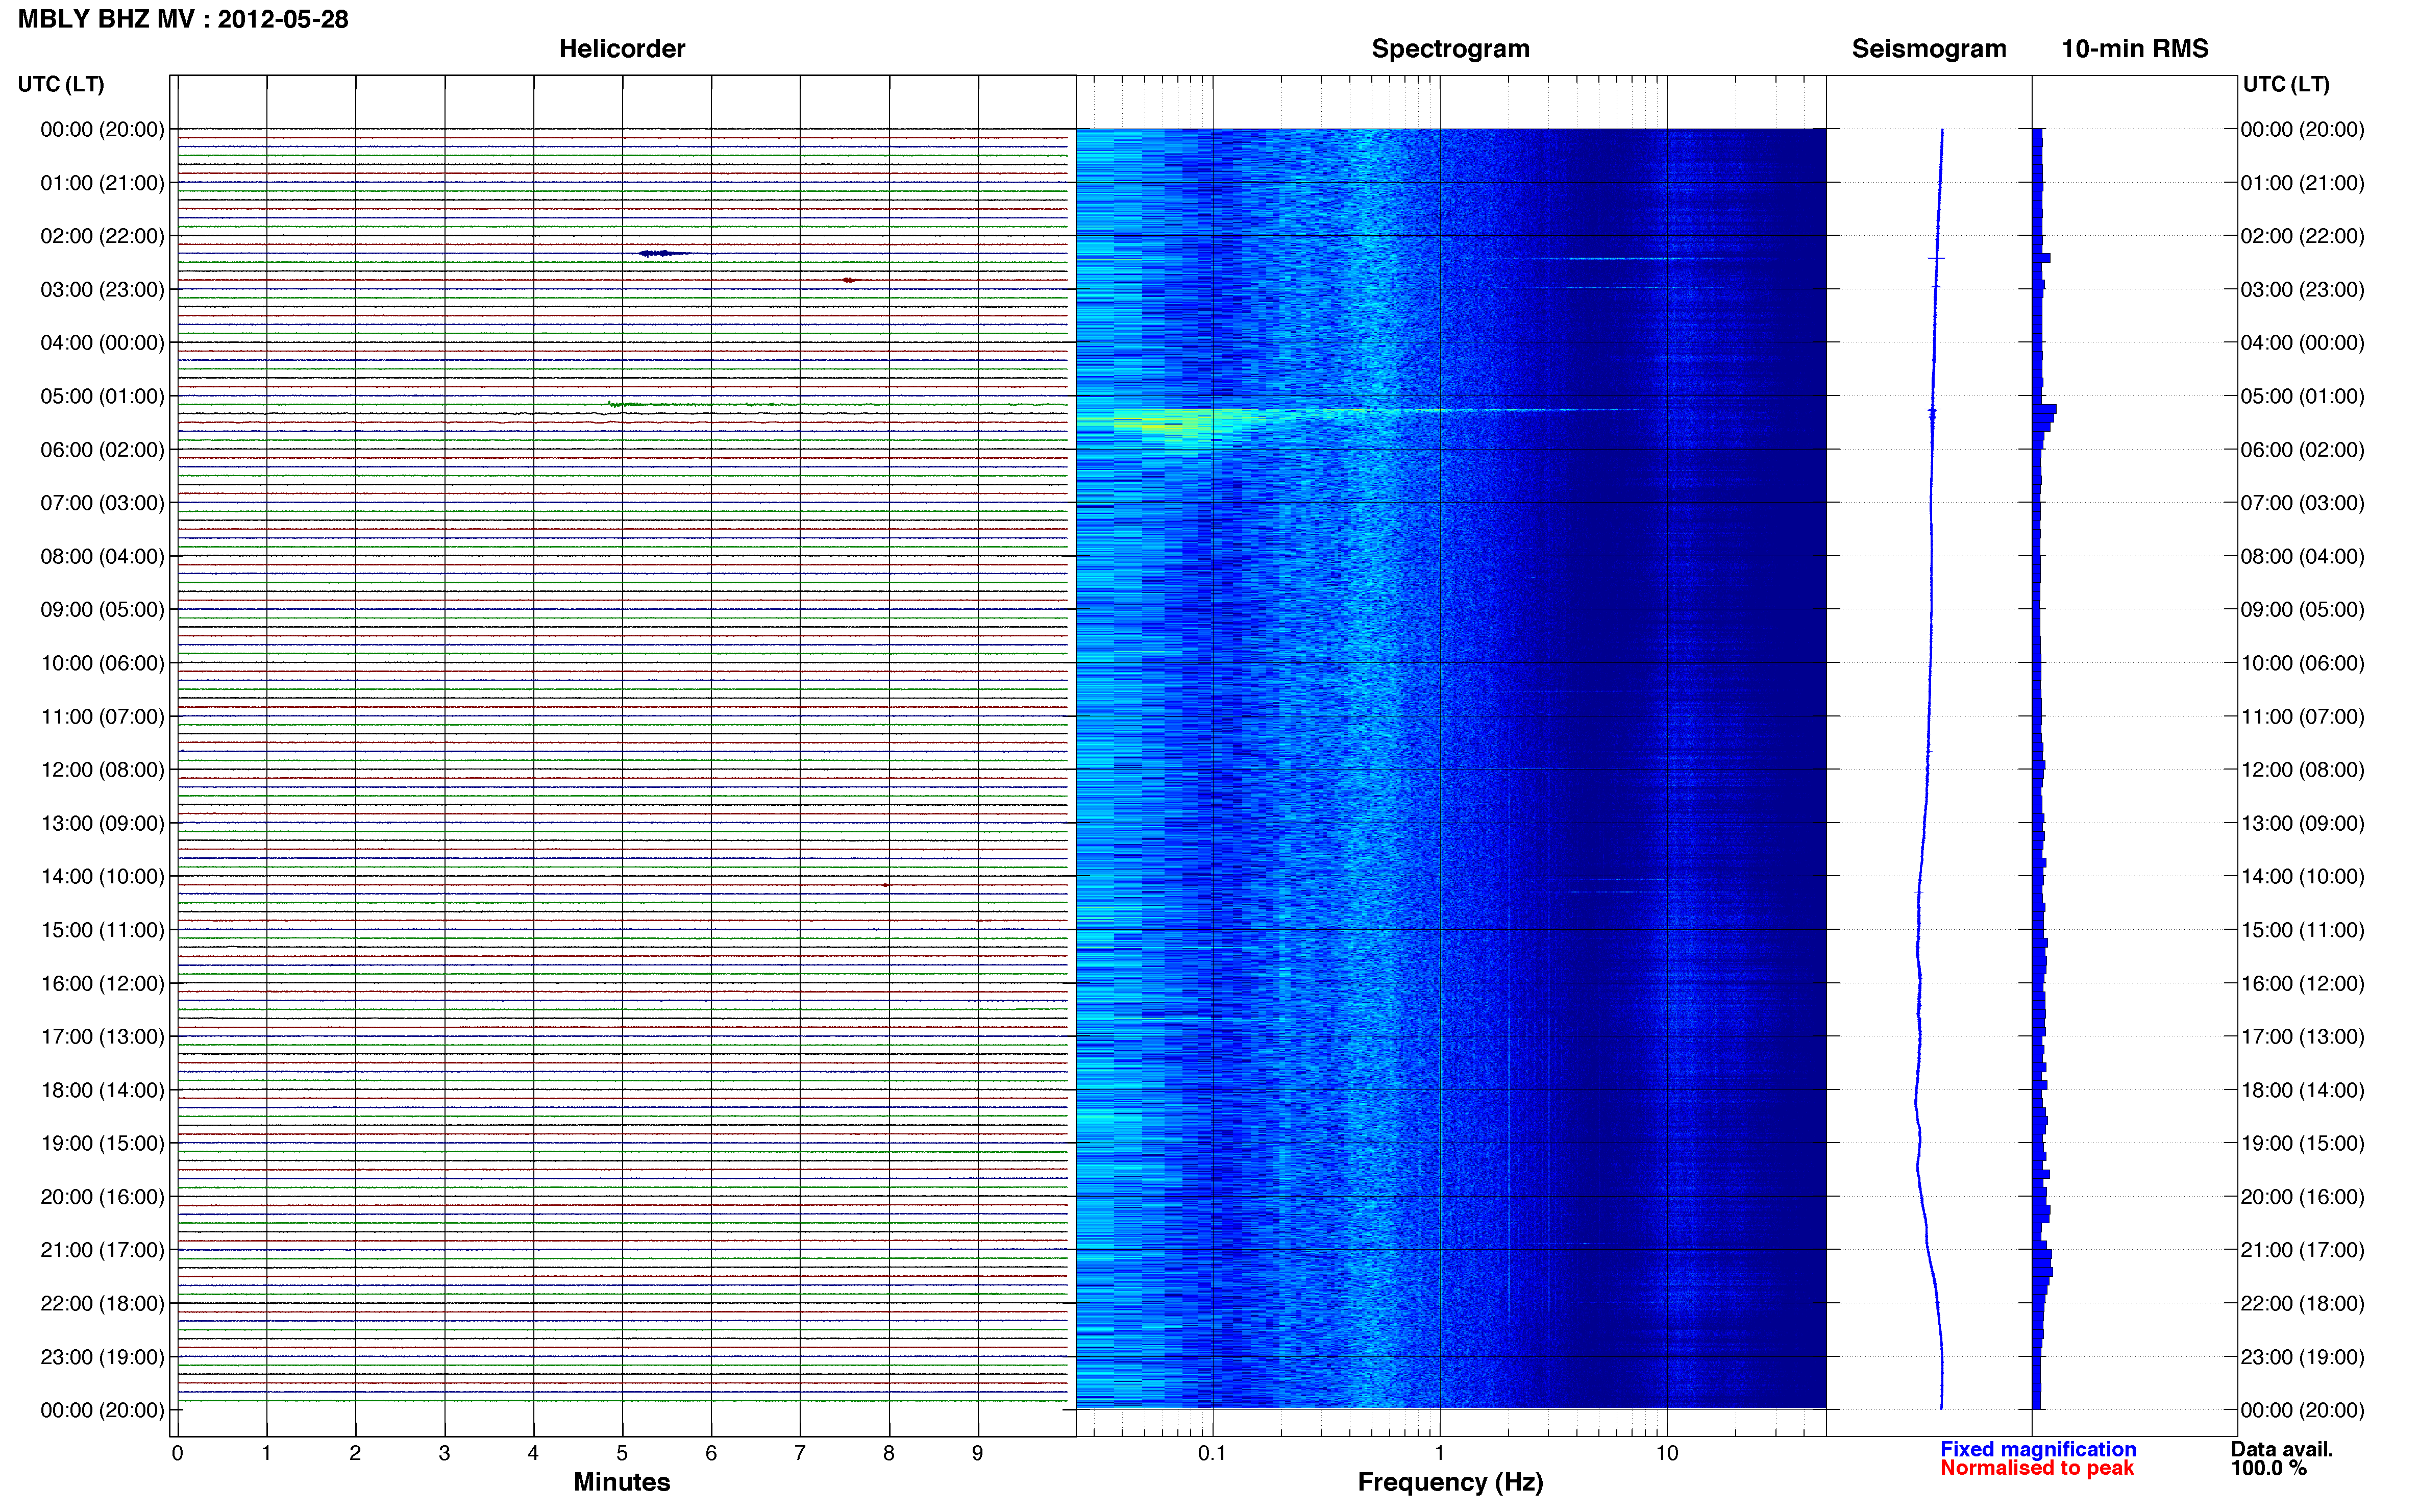The width and height of the screenshot is (2419, 1512).
Task: Click '22:00 (18:00)' on the right time axis
Action: tap(2302, 1303)
